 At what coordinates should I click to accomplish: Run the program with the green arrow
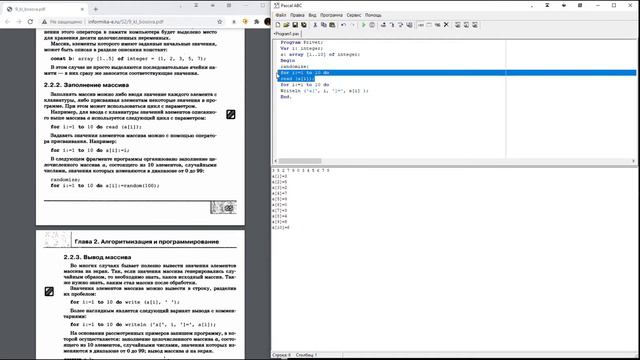[363, 25]
